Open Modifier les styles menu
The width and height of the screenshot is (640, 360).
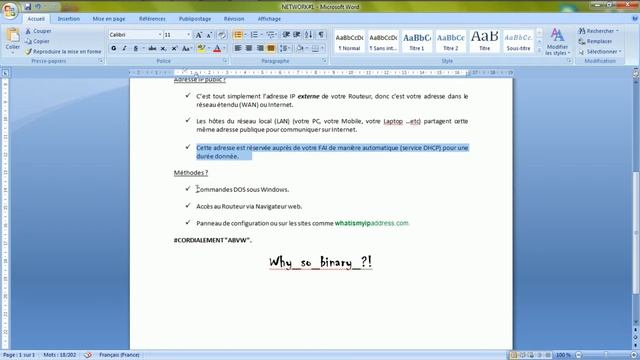point(558,42)
